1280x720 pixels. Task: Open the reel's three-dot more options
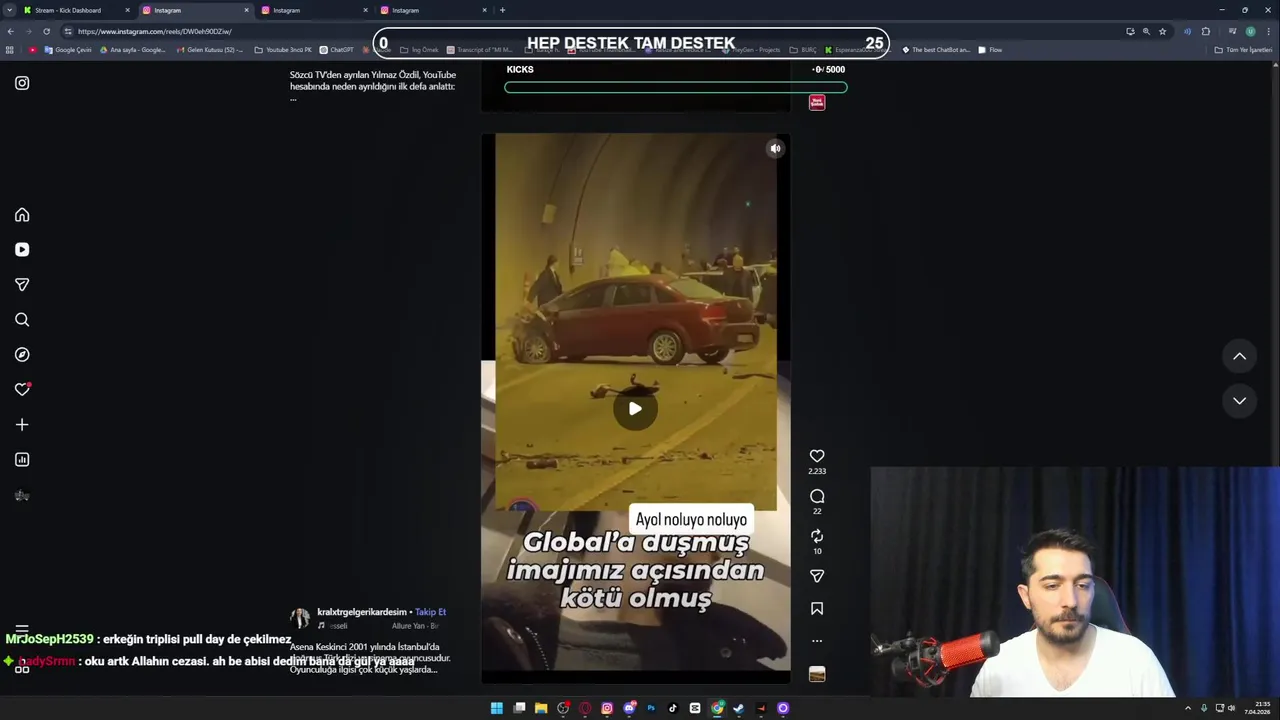[x=817, y=641]
